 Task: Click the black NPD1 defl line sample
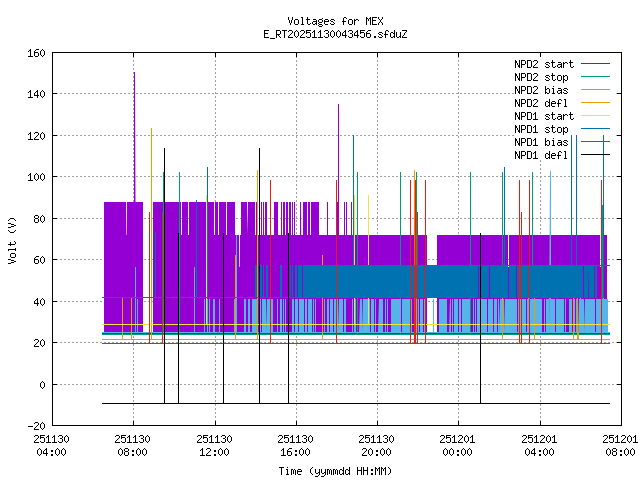click(594, 155)
